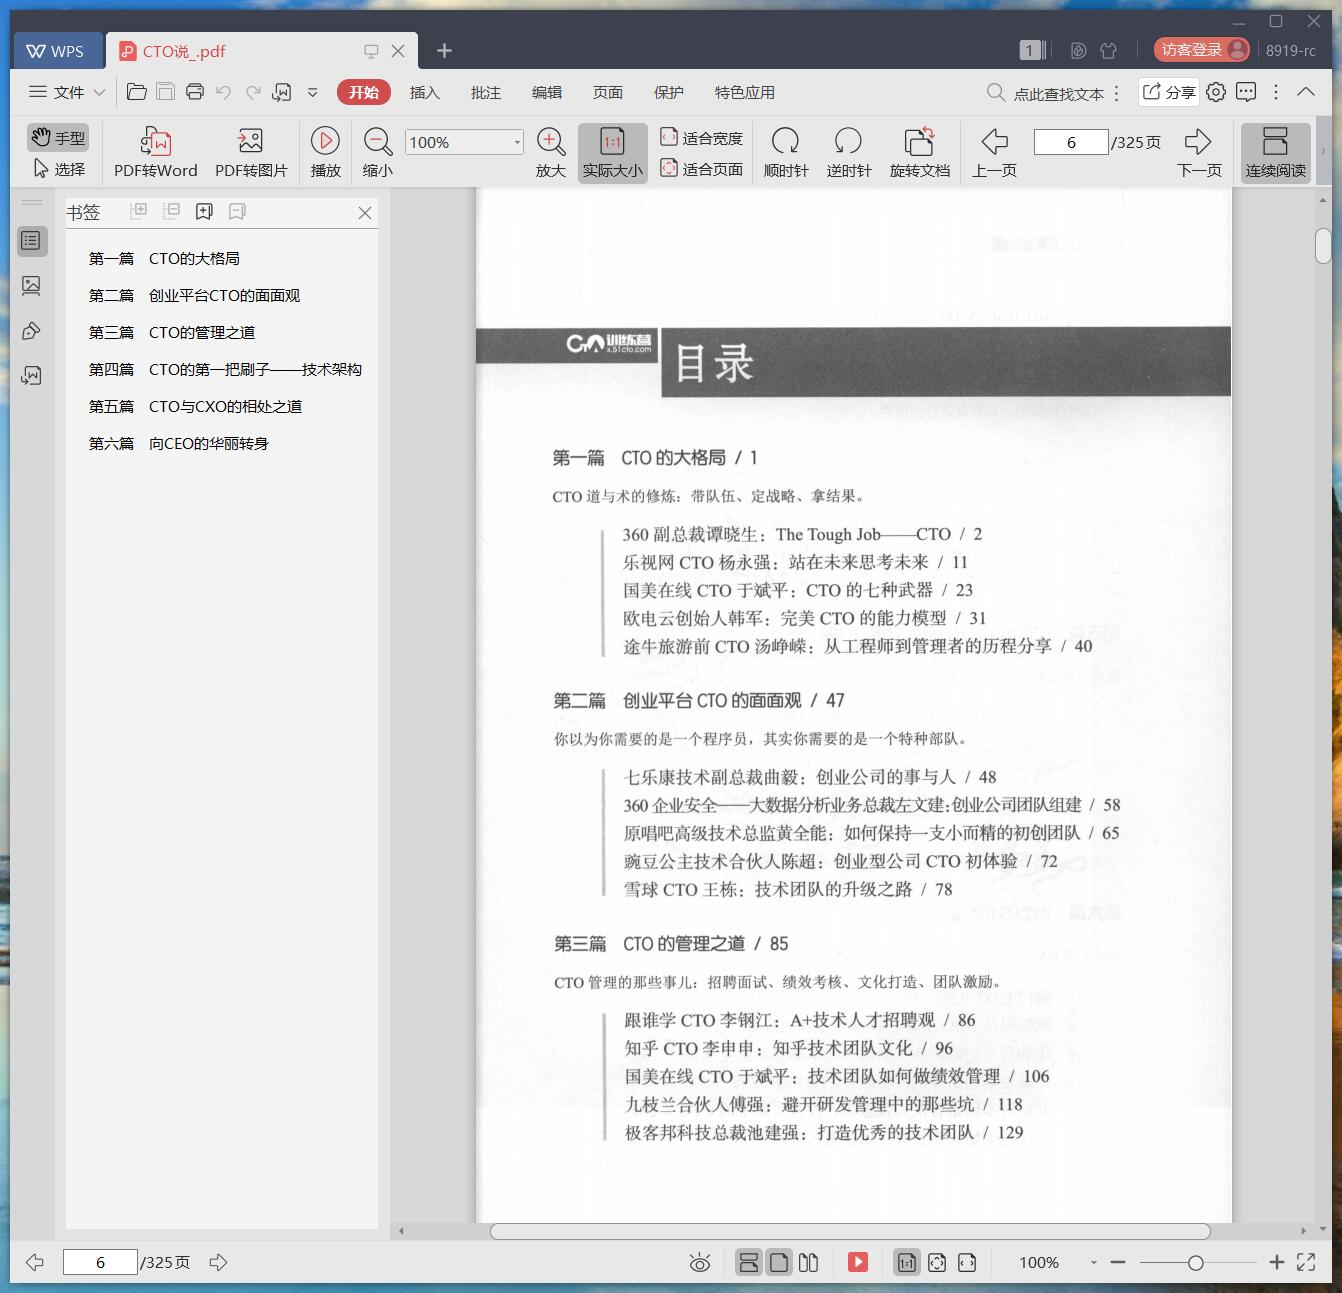Enable eye-protection mode in status bar

(700, 1262)
